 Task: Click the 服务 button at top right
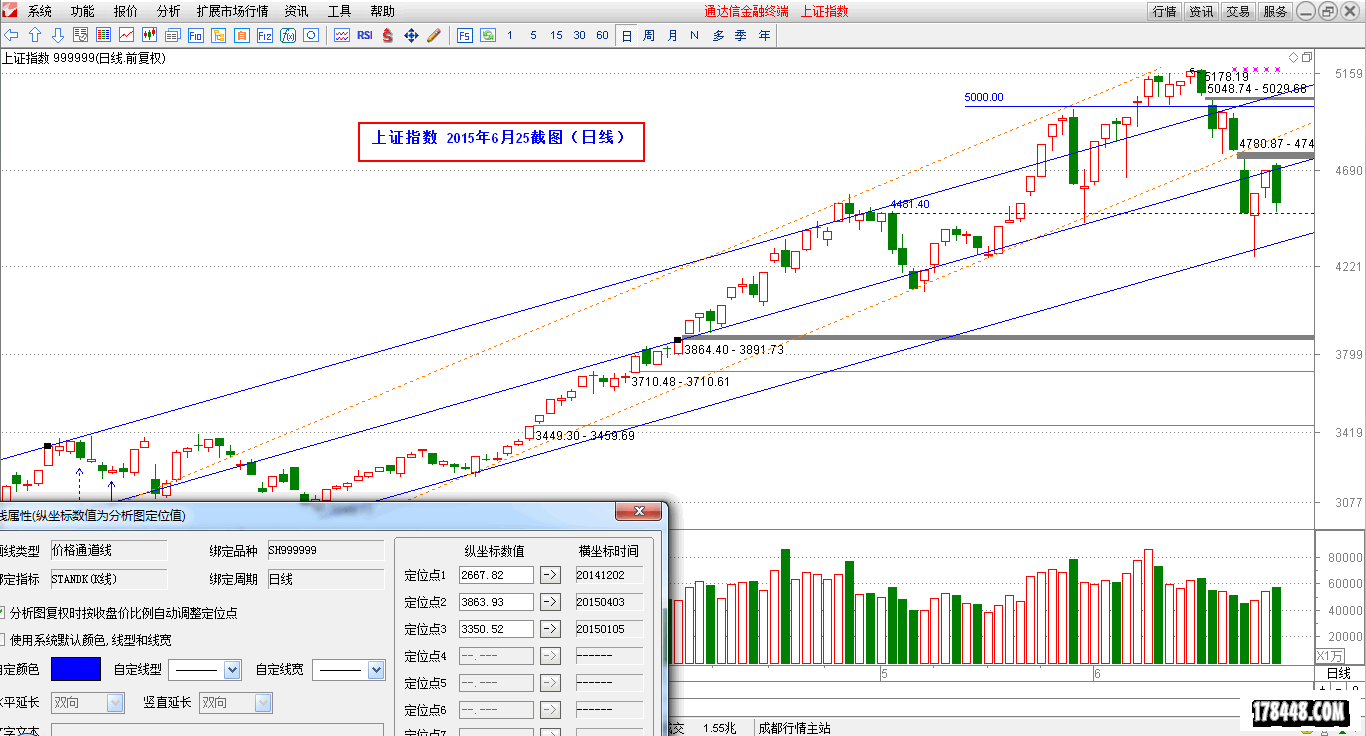1275,12
